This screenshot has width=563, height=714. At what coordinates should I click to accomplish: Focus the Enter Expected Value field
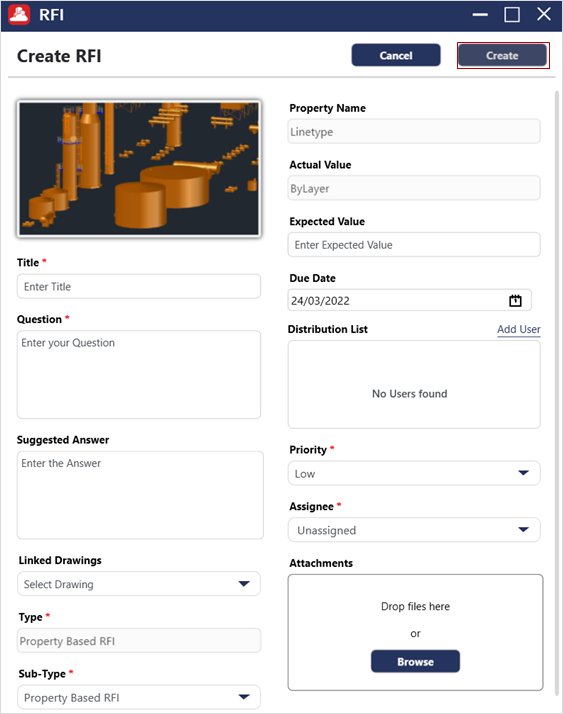[414, 245]
